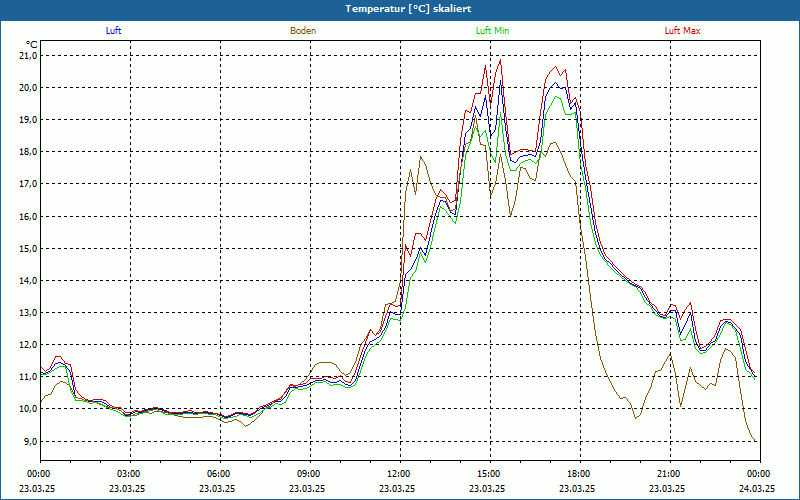Click the '06:00' time axis label
The height and width of the screenshot is (500, 800).
tap(220, 474)
